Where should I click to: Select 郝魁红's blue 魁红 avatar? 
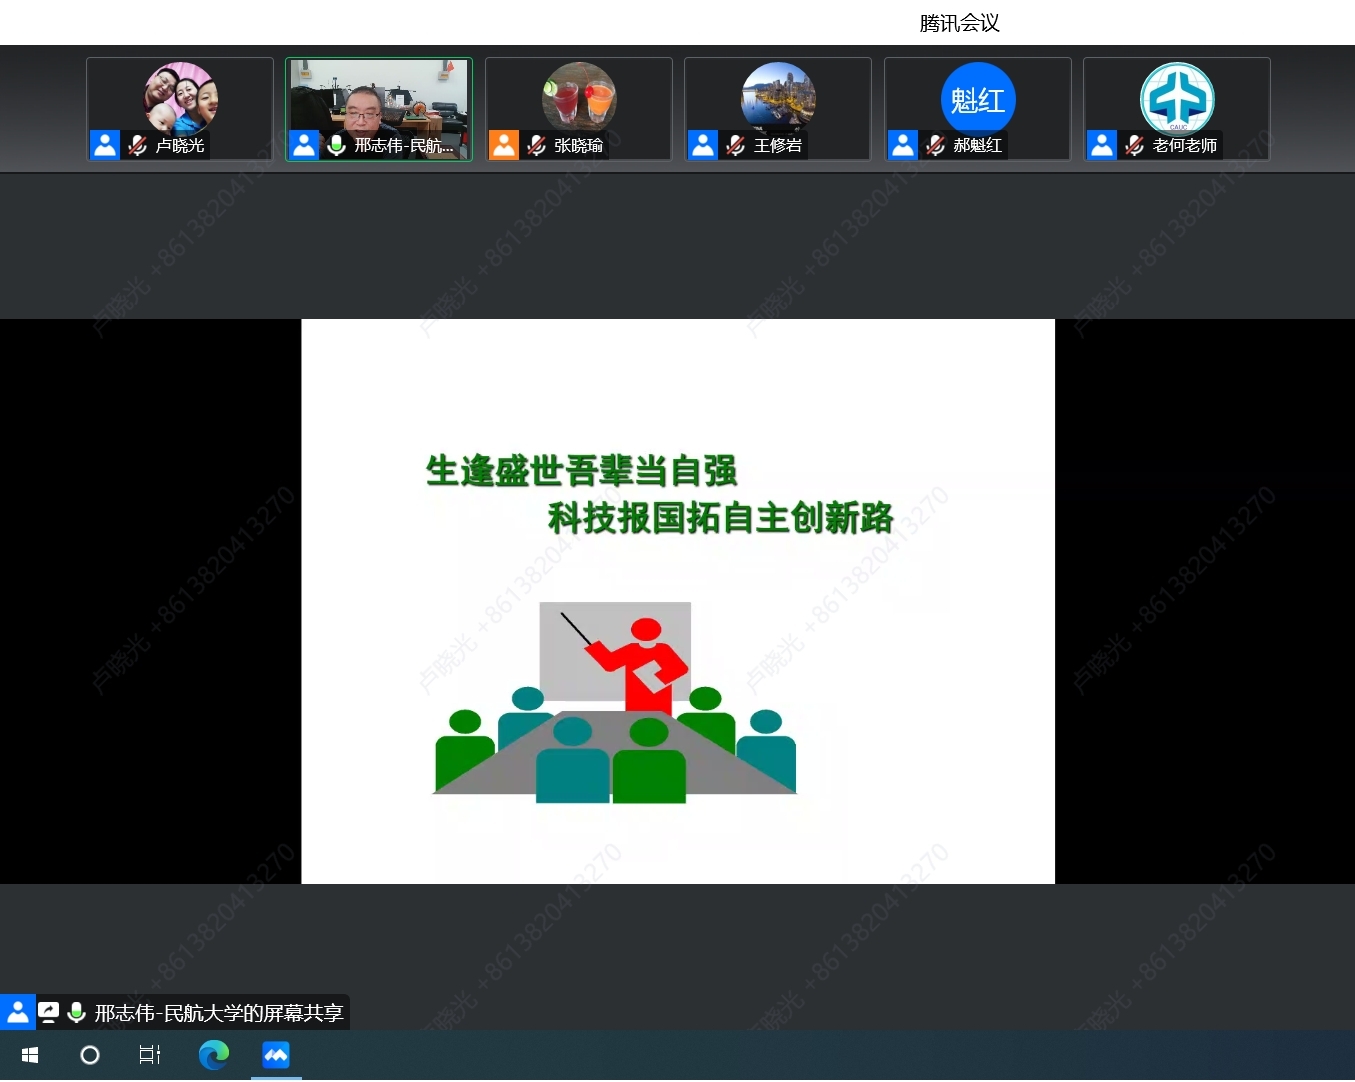[977, 99]
